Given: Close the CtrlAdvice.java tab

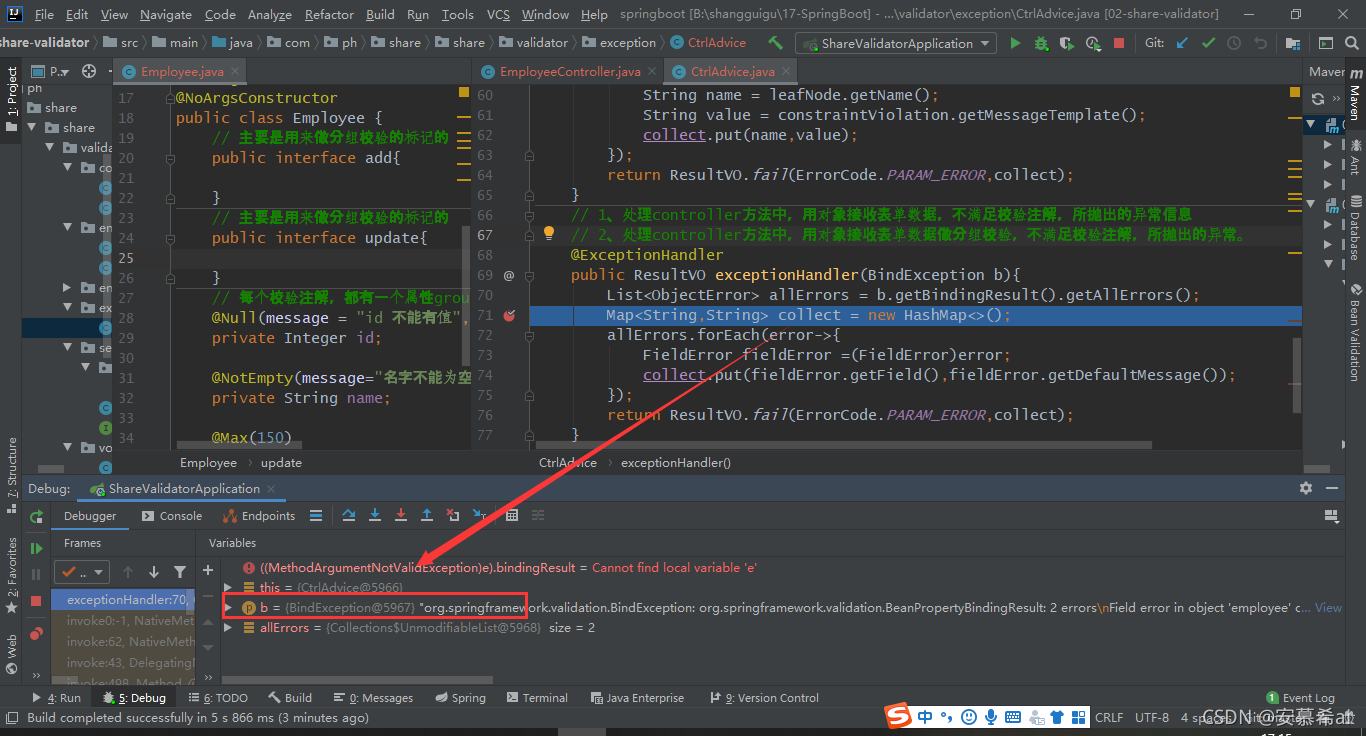Looking at the screenshot, I should click(786, 72).
